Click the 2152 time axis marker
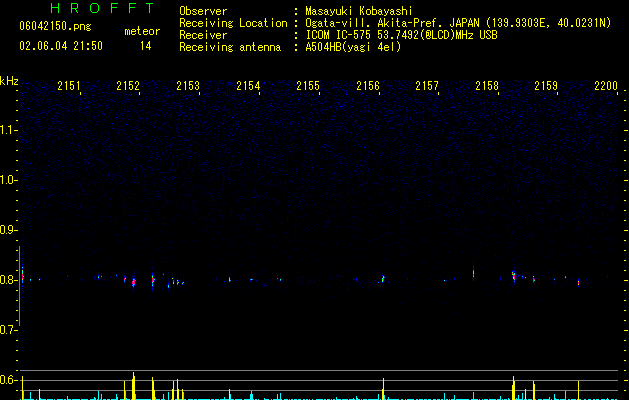The width and height of the screenshot is (629, 400). tap(128, 85)
